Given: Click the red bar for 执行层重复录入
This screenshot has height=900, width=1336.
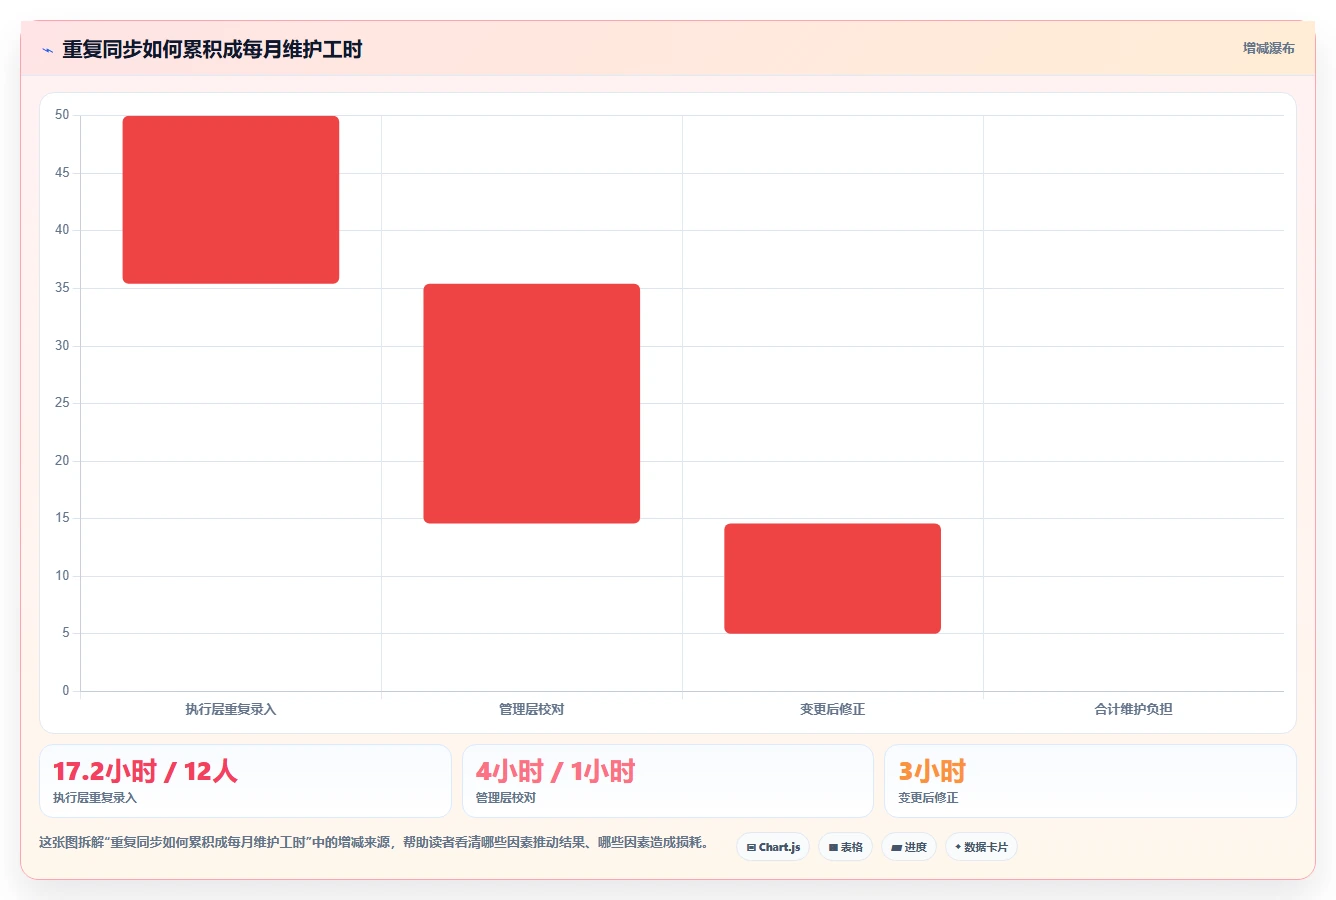Looking at the screenshot, I should (x=231, y=200).
